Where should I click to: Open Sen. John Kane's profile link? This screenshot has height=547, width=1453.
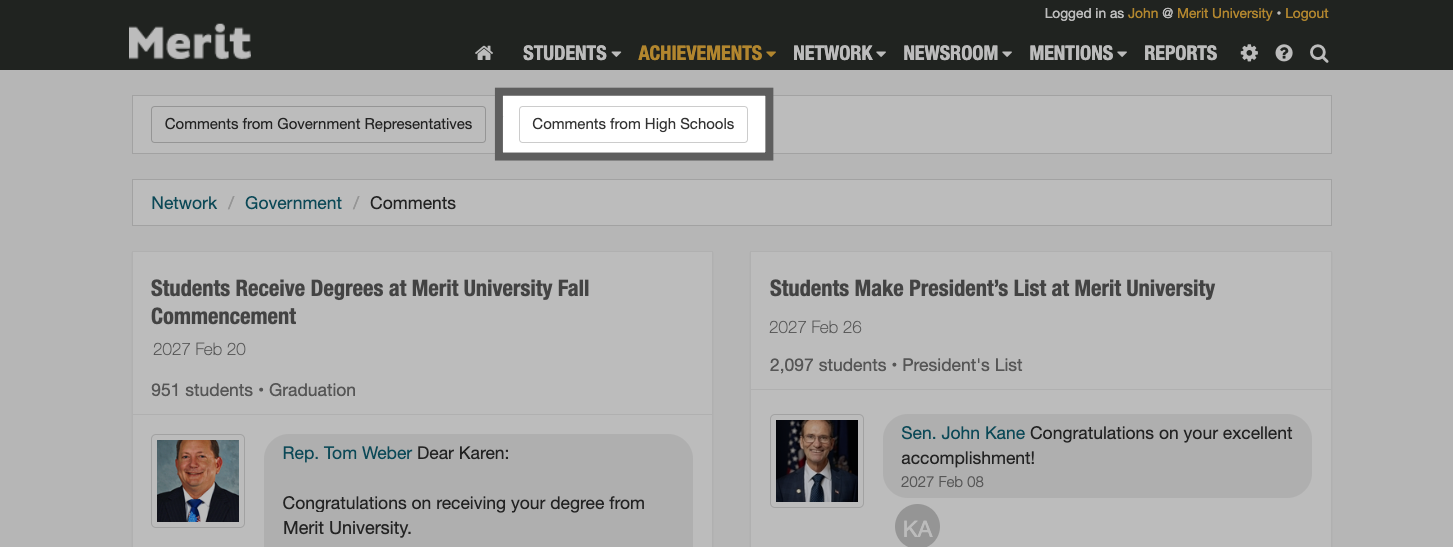963,433
